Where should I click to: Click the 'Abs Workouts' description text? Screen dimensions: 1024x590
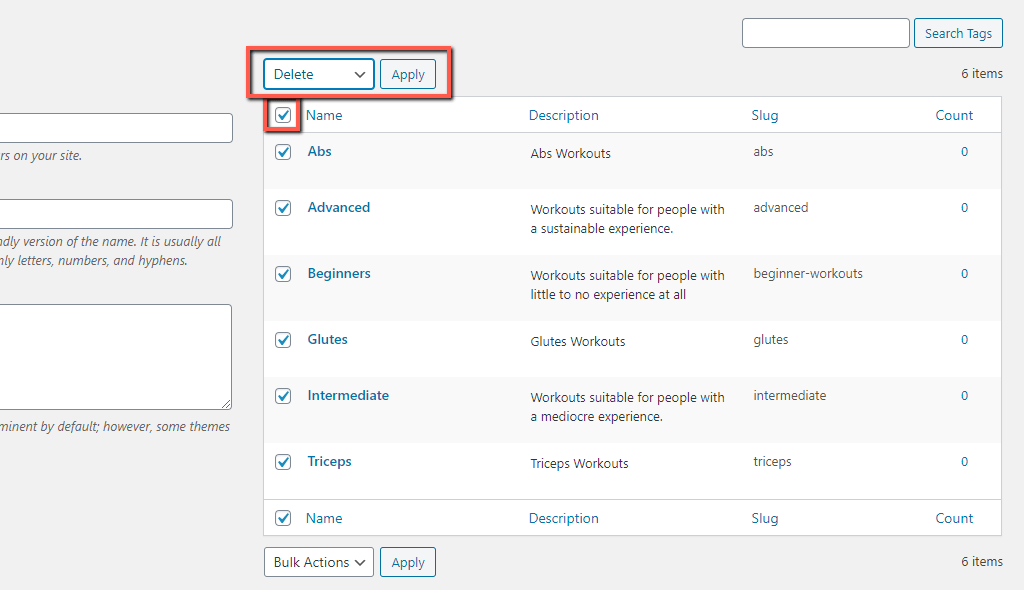pyautogui.click(x=571, y=154)
